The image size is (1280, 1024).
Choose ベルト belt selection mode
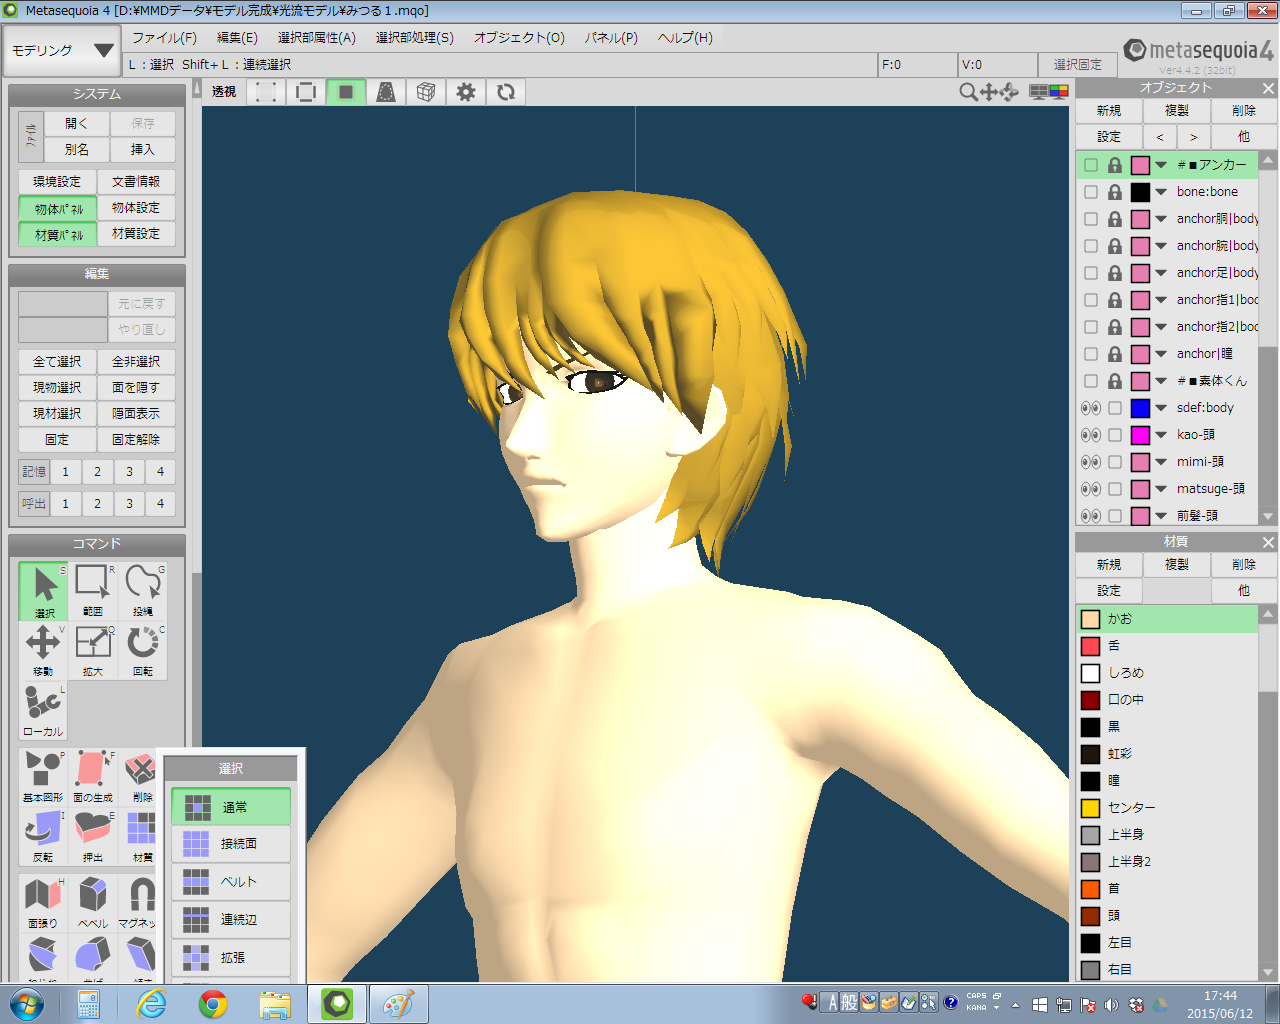click(x=231, y=882)
